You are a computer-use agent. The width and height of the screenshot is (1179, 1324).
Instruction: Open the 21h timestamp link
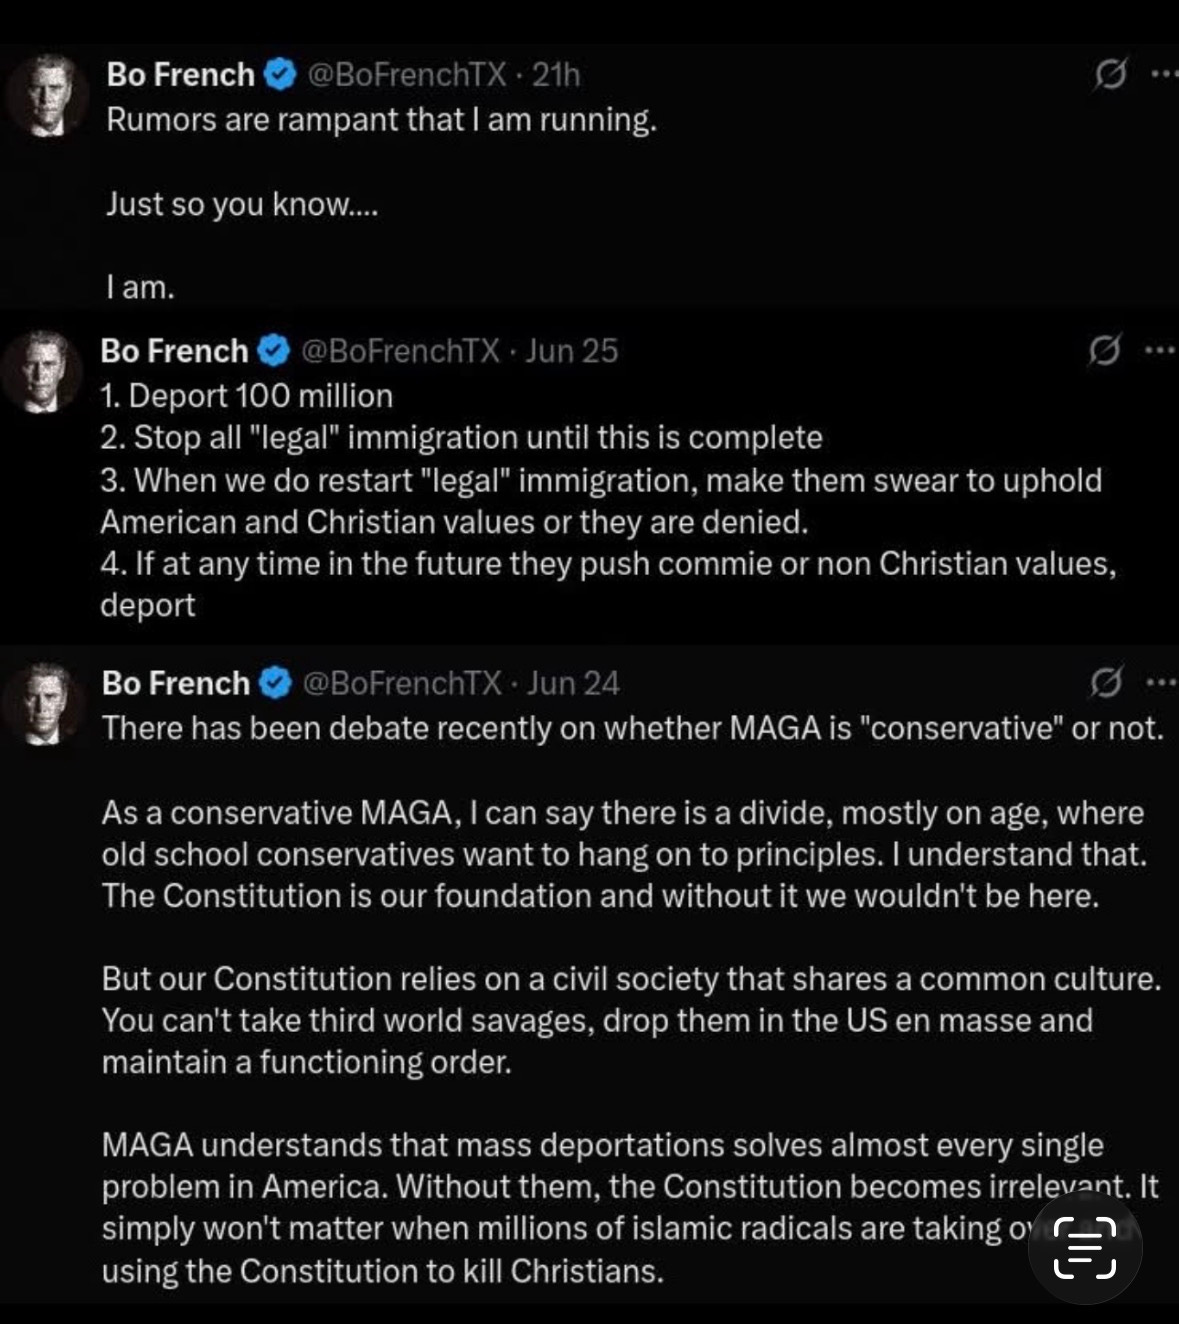[x=555, y=75]
